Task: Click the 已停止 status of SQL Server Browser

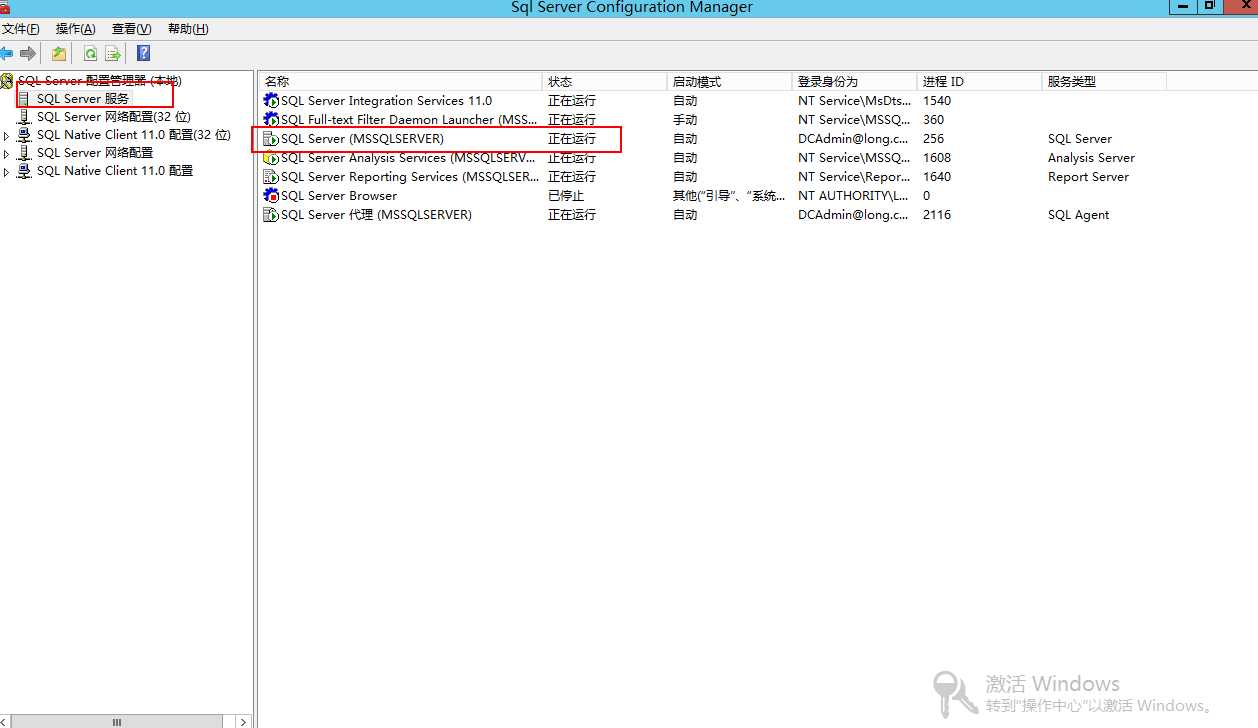Action: [566, 196]
